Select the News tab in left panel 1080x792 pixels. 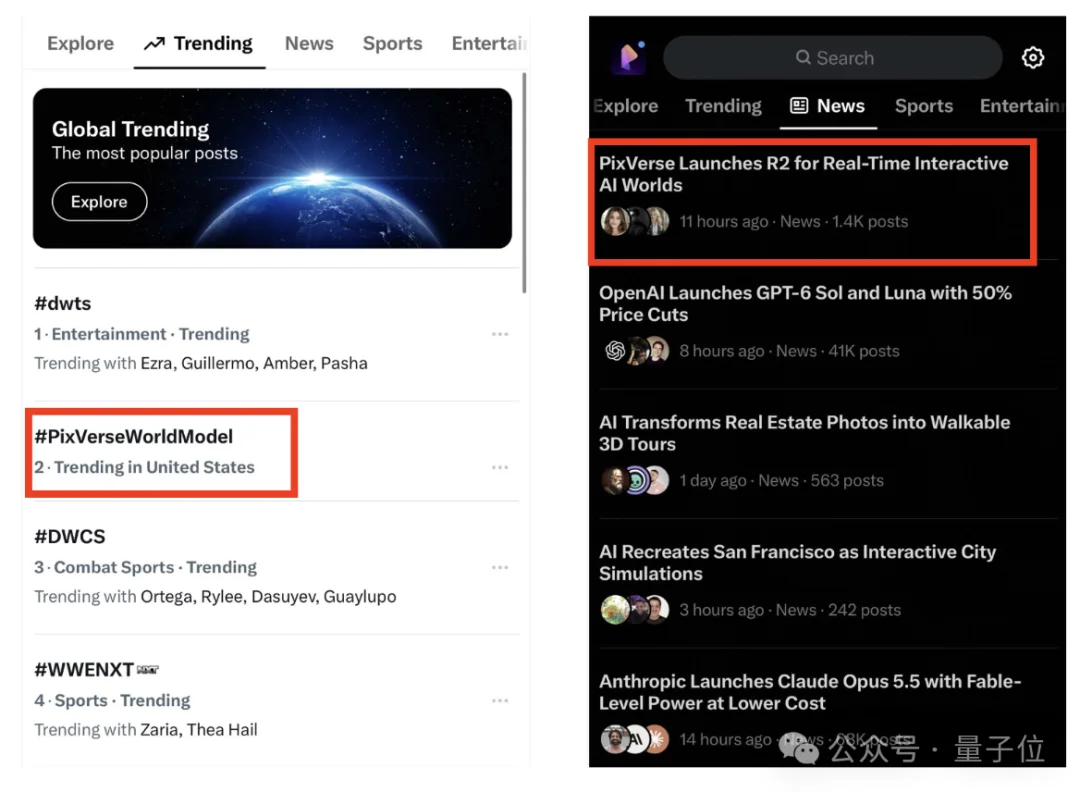[309, 43]
